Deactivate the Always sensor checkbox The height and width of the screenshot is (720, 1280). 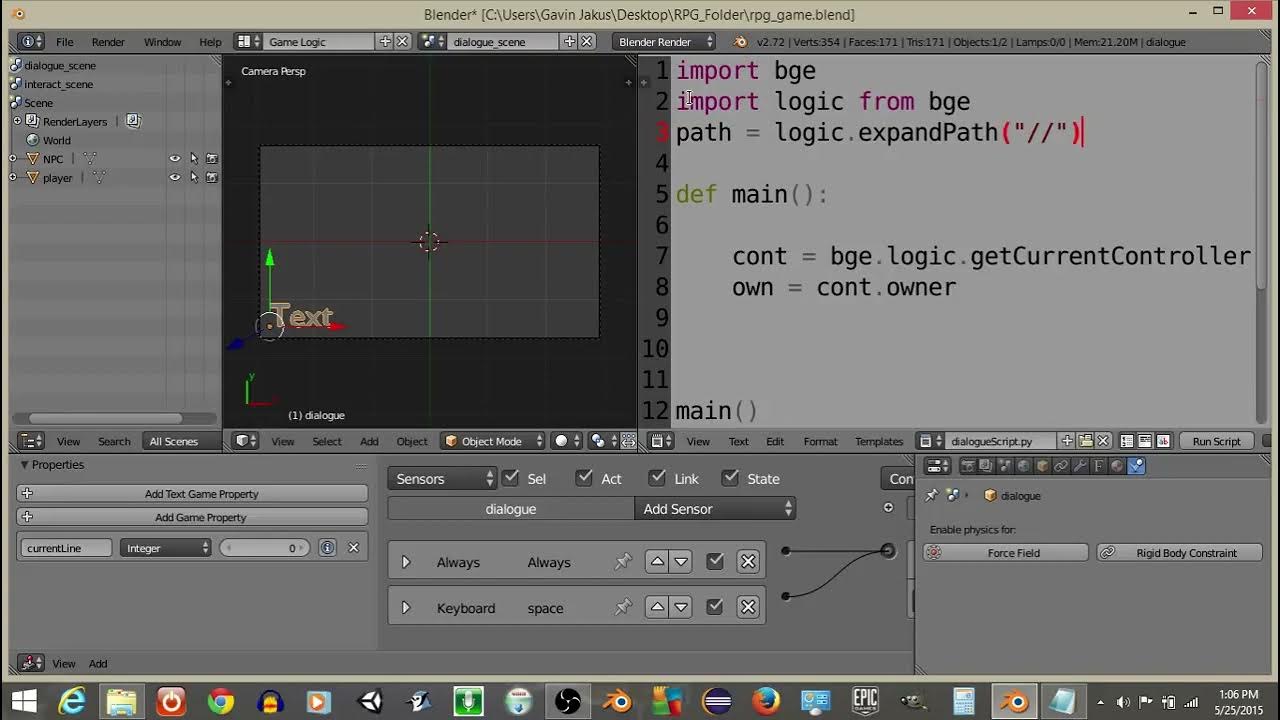(x=715, y=562)
